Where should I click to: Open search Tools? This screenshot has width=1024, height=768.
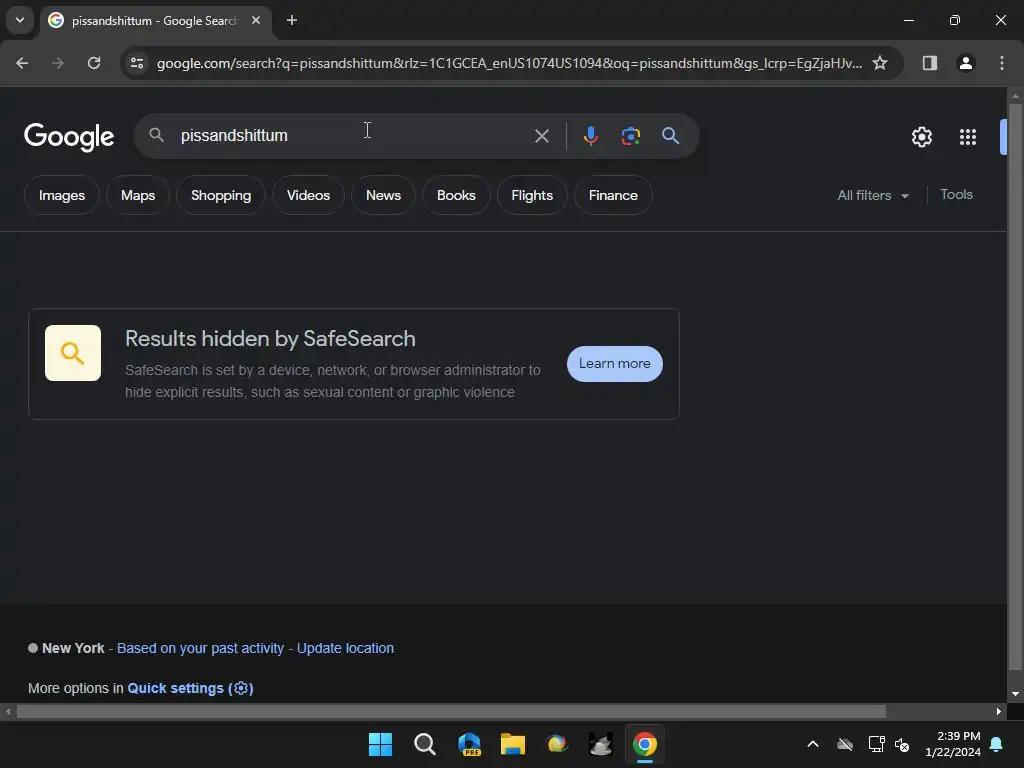click(x=956, y=195)
